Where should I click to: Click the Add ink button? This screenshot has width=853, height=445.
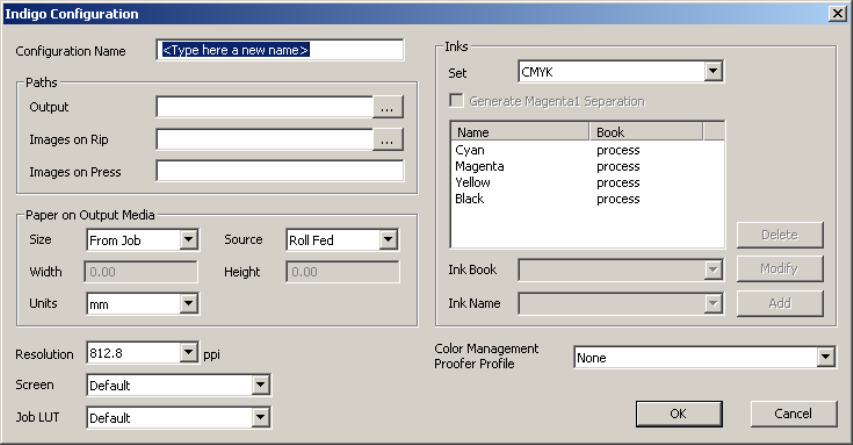[780, 304]
